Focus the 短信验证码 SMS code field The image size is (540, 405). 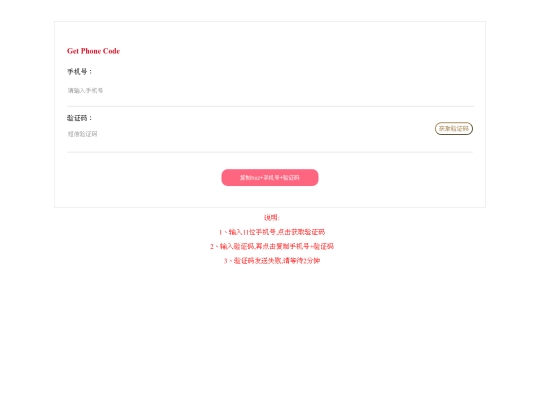[x=248, y=134]
